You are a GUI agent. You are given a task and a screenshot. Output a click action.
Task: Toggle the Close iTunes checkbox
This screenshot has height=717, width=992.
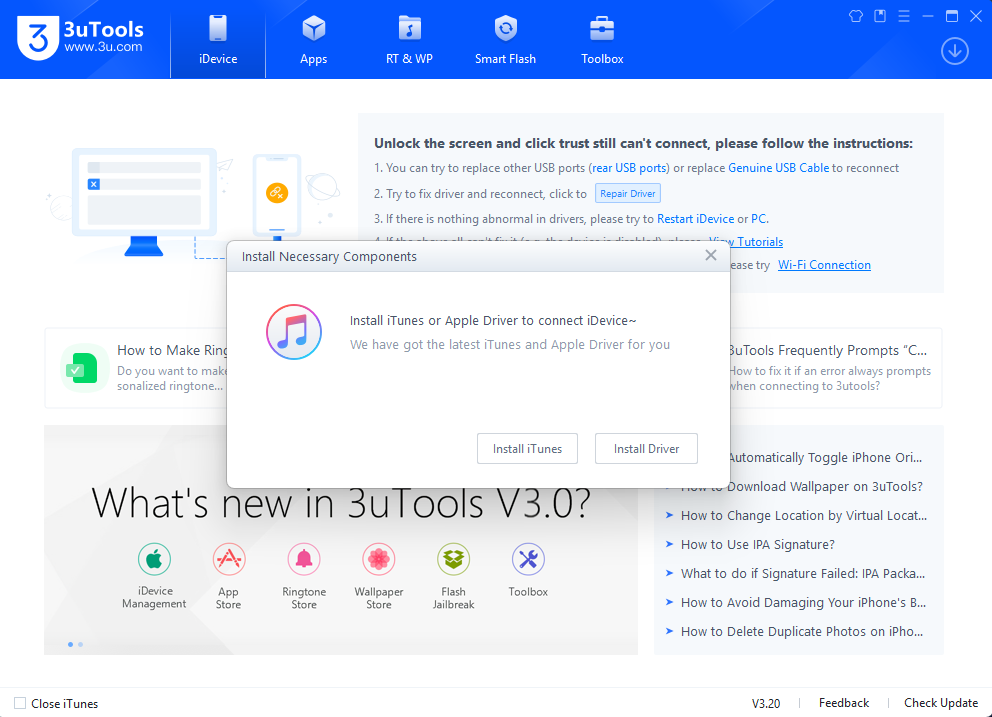[x=20, y=703]
